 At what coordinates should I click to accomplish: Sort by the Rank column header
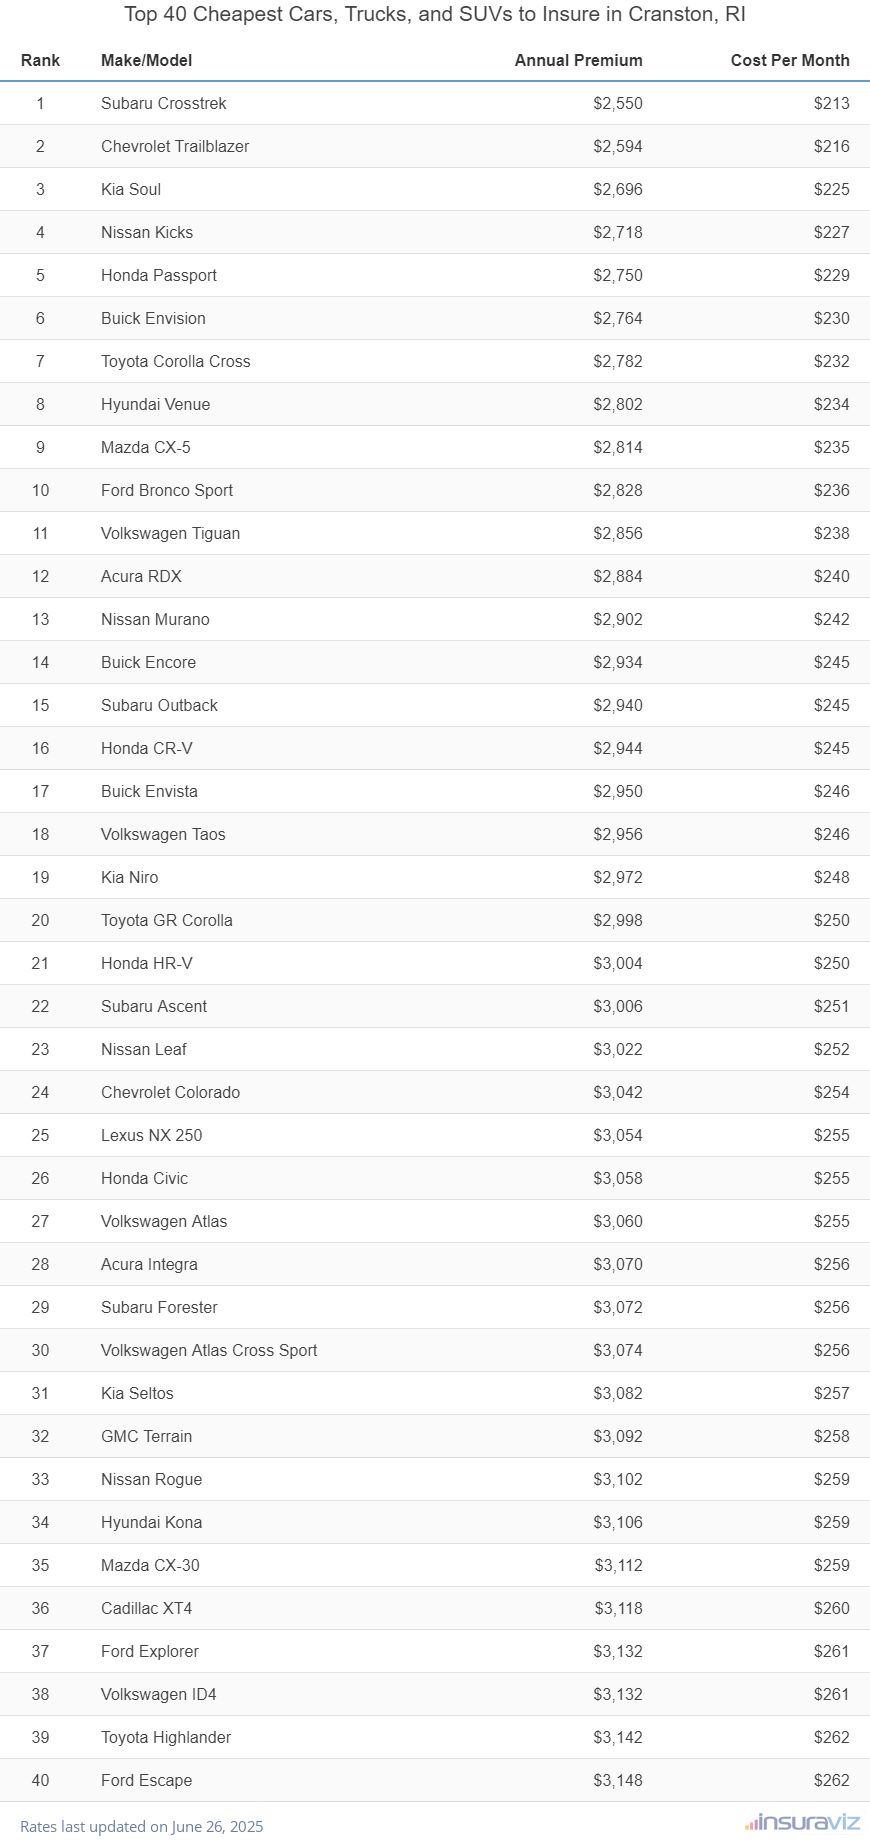click(x=40, y=60)
